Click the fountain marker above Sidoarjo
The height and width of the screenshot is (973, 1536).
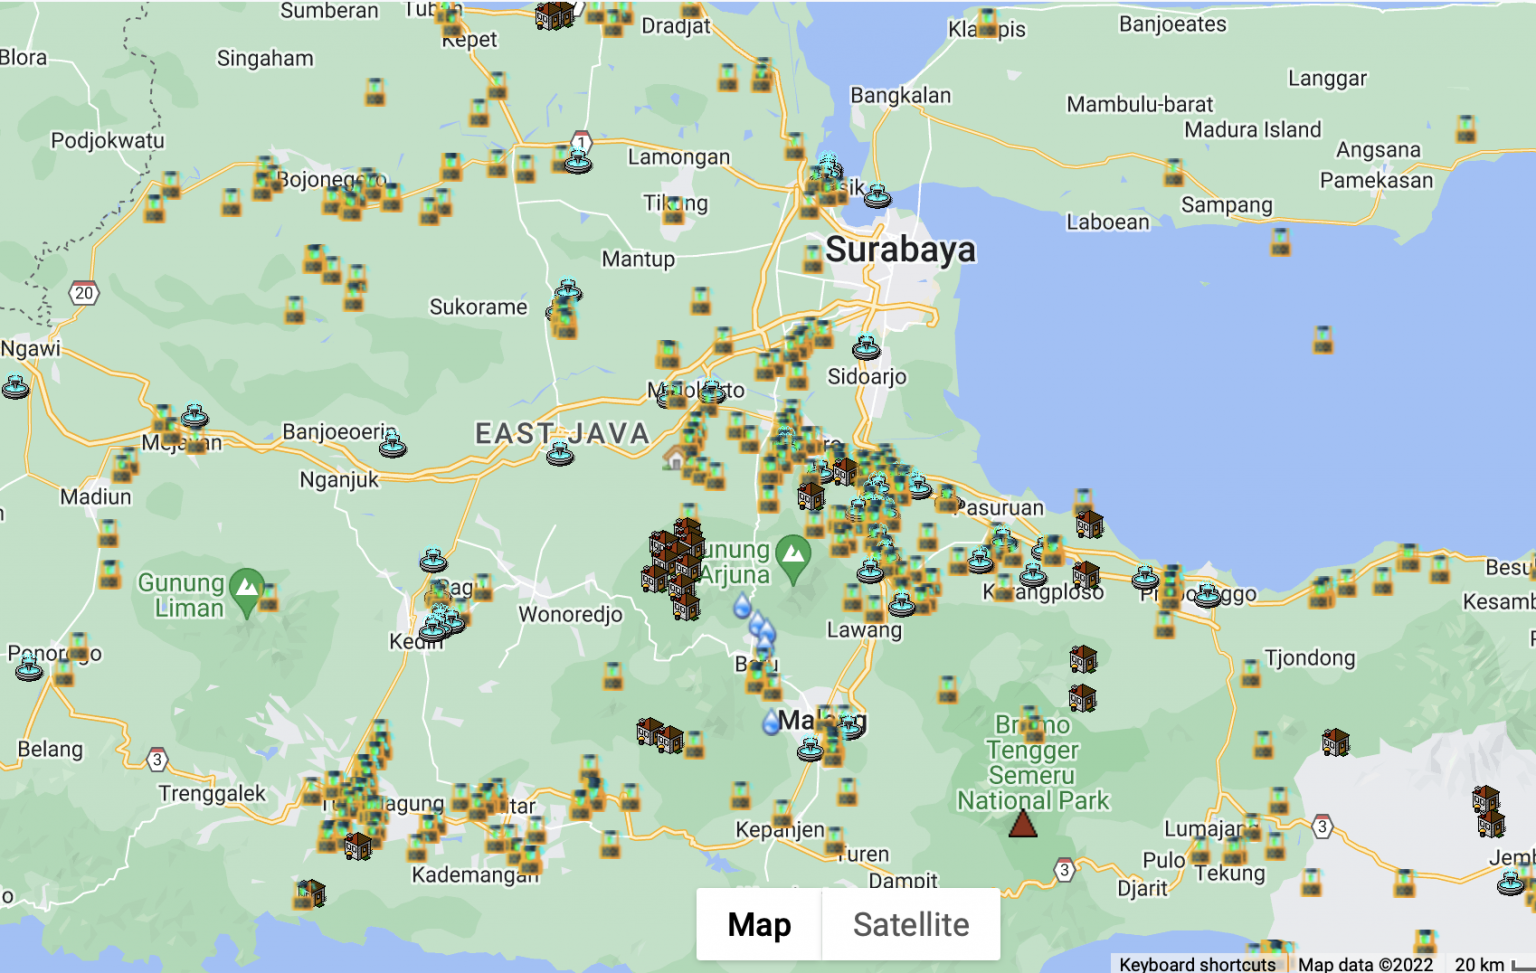pos(866,347)
